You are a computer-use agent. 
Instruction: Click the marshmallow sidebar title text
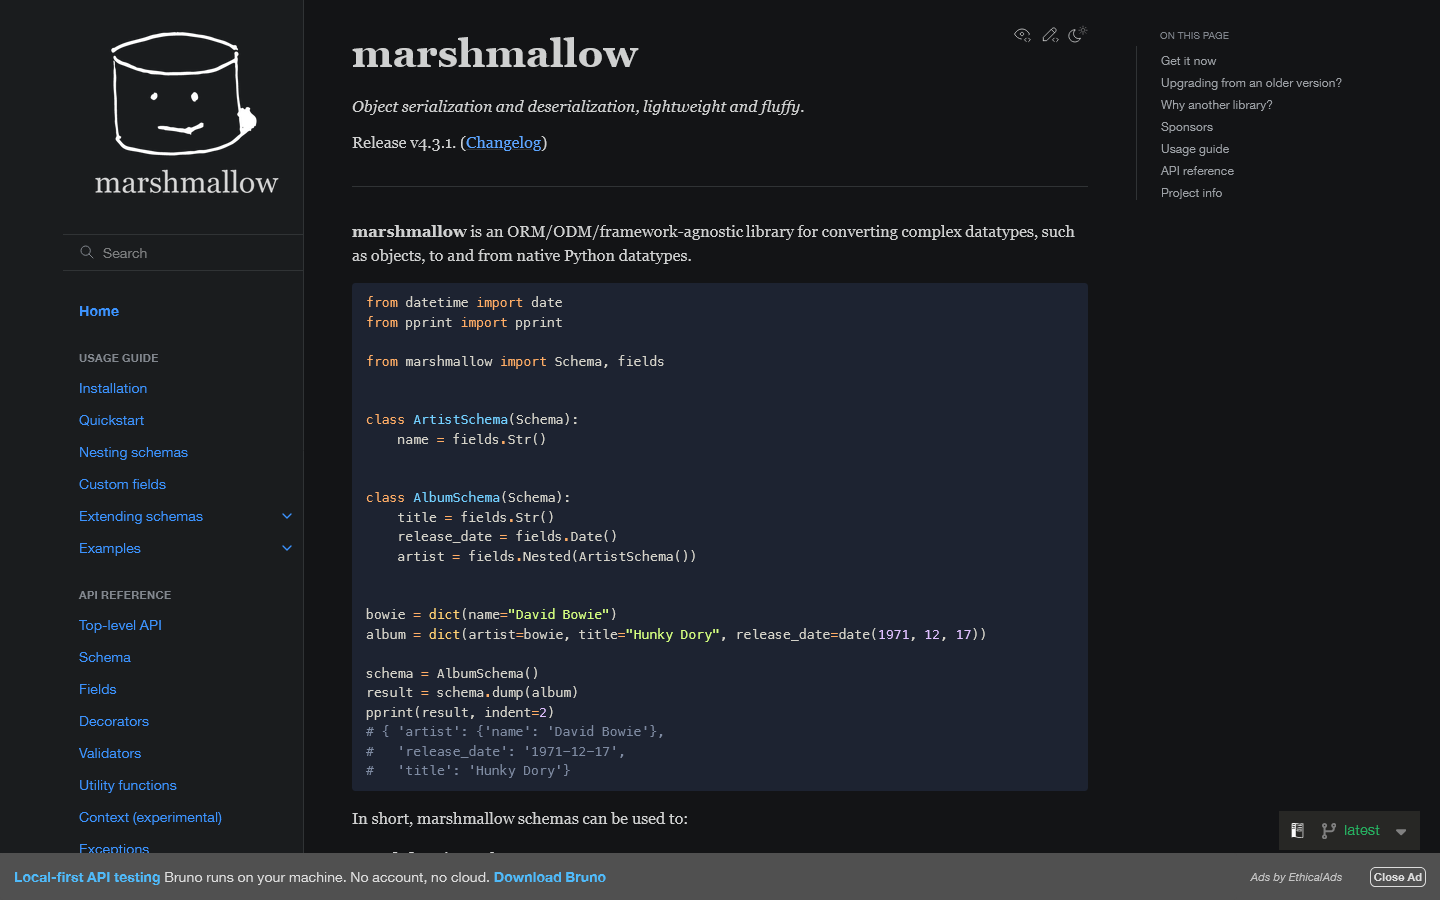(186, 182)
